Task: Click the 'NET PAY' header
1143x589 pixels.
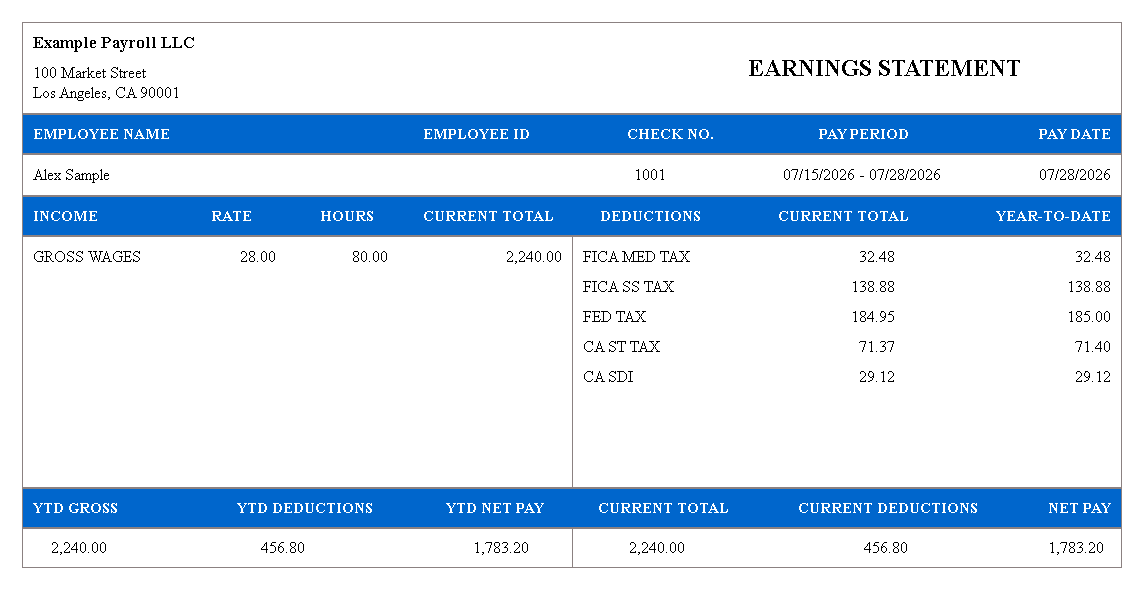Action: (1079, 508)
